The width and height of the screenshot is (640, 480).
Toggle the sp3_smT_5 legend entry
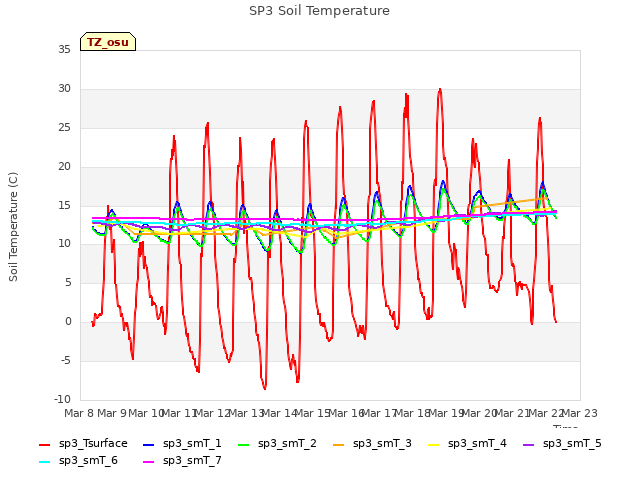(x=562, y=443)
